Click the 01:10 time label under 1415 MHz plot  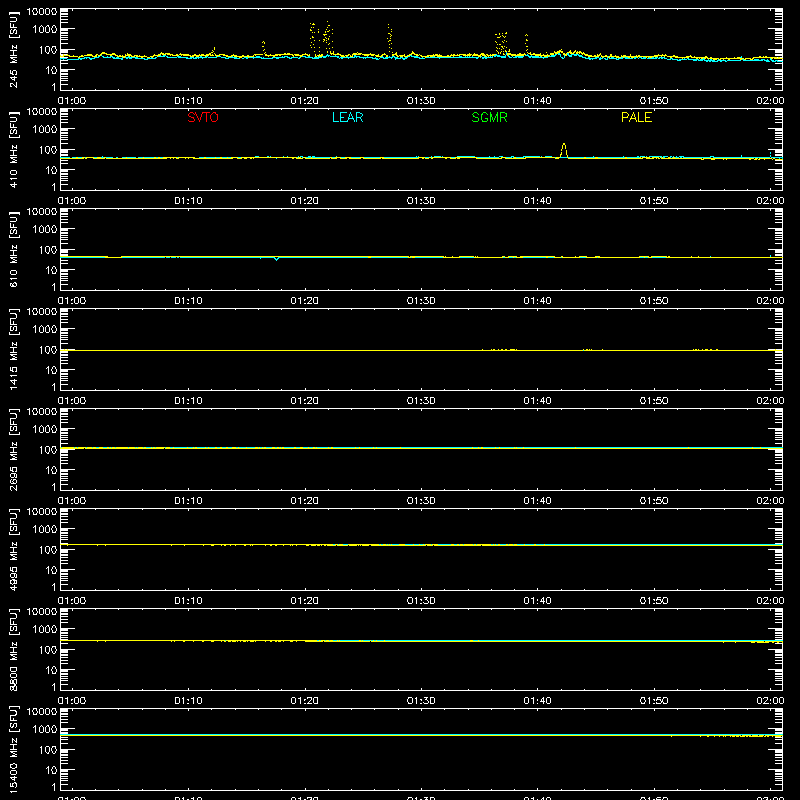(188, 401)
